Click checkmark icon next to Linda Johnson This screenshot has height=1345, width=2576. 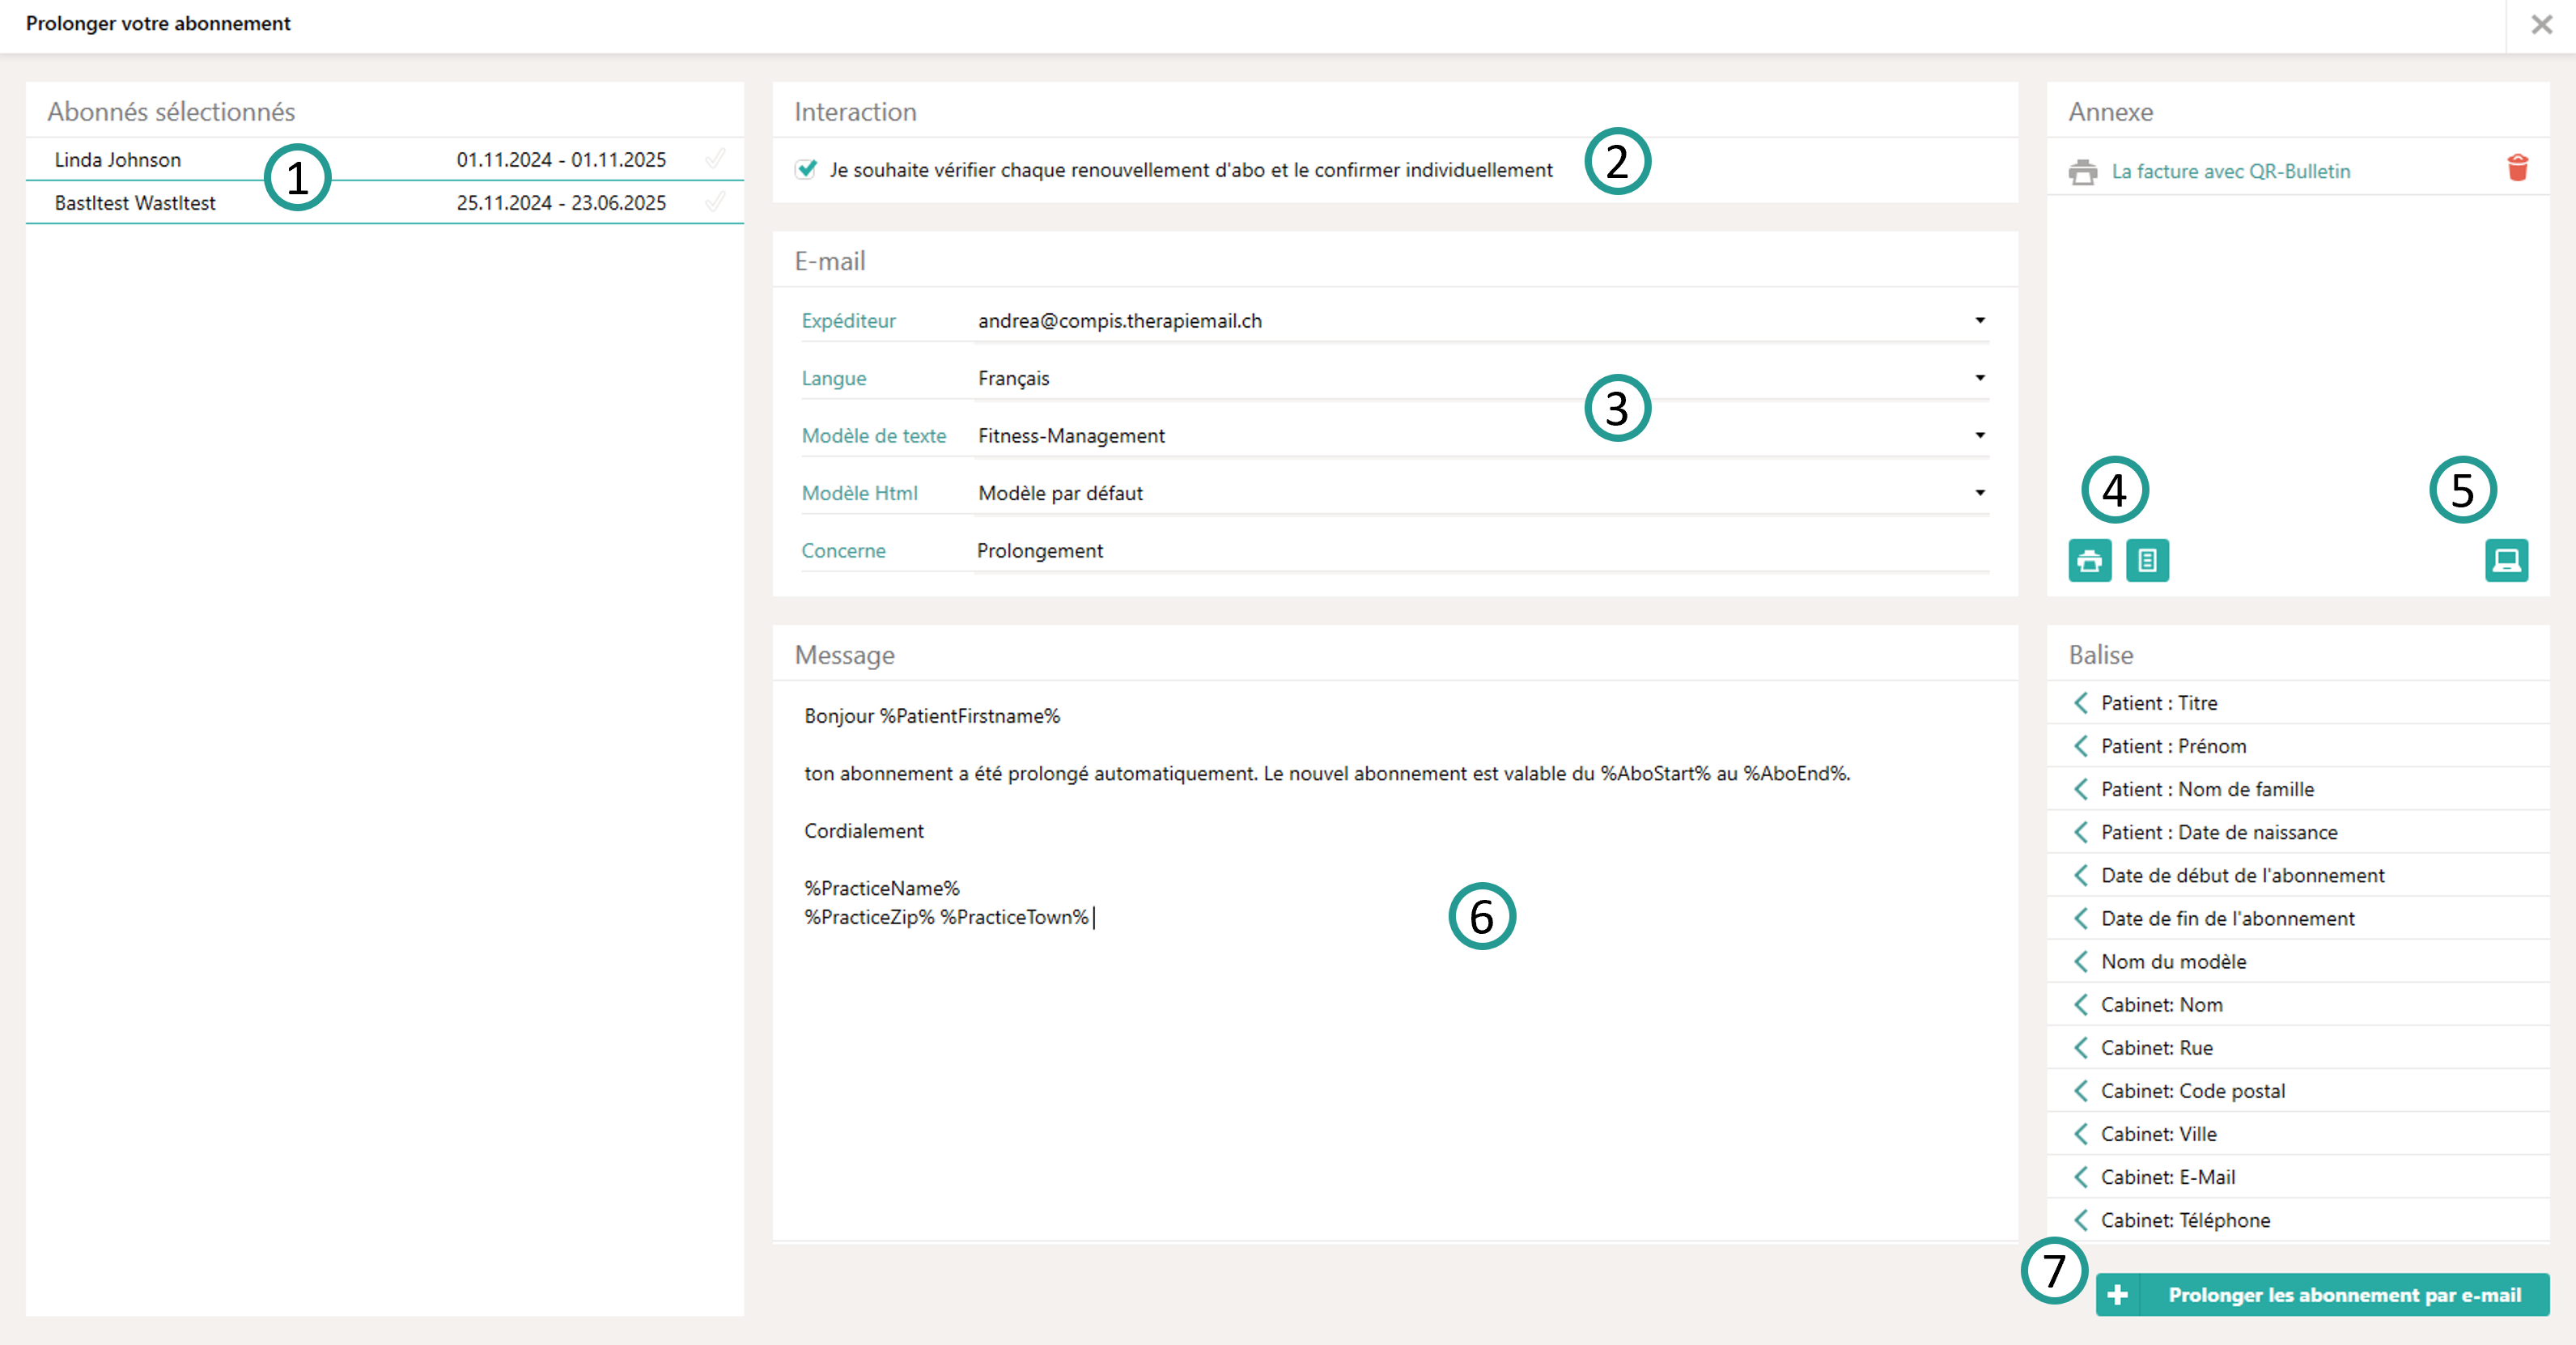[x=715, y=159]
